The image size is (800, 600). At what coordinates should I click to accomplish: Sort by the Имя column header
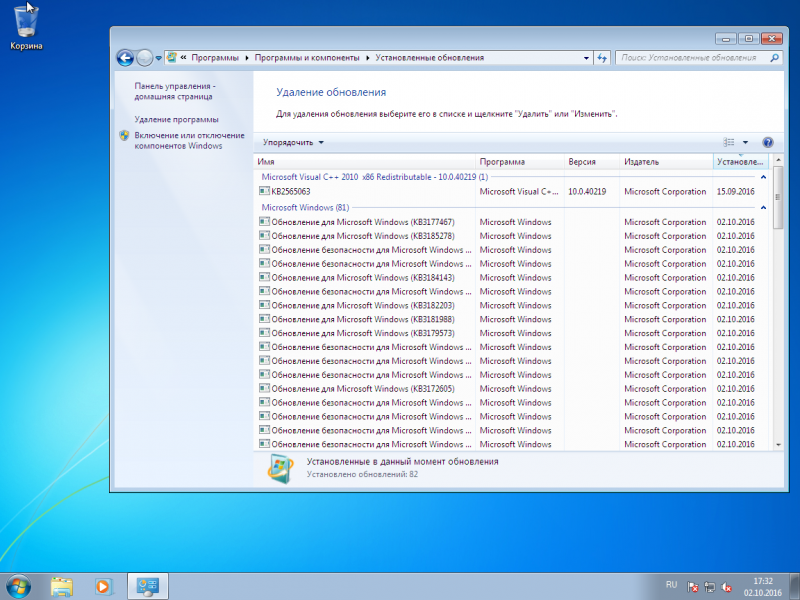(364, 162)
